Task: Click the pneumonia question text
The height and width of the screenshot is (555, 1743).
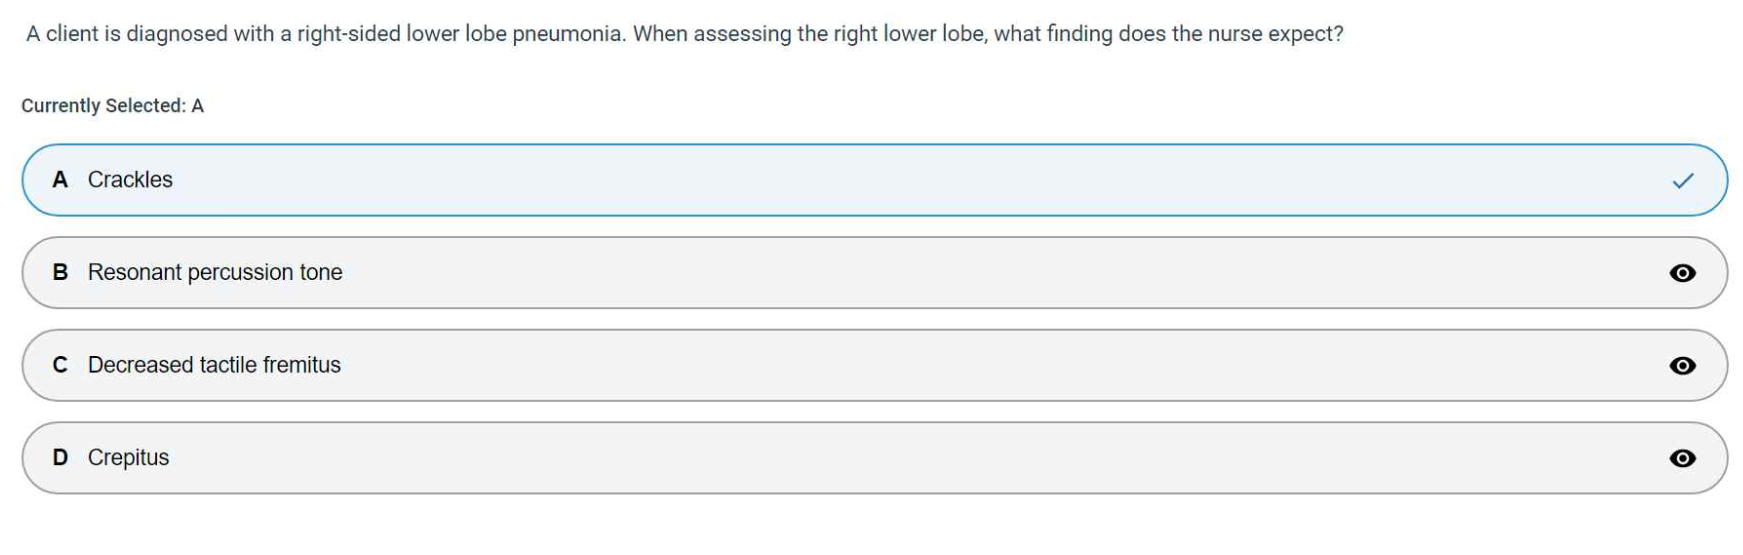Action: point(684,34)
